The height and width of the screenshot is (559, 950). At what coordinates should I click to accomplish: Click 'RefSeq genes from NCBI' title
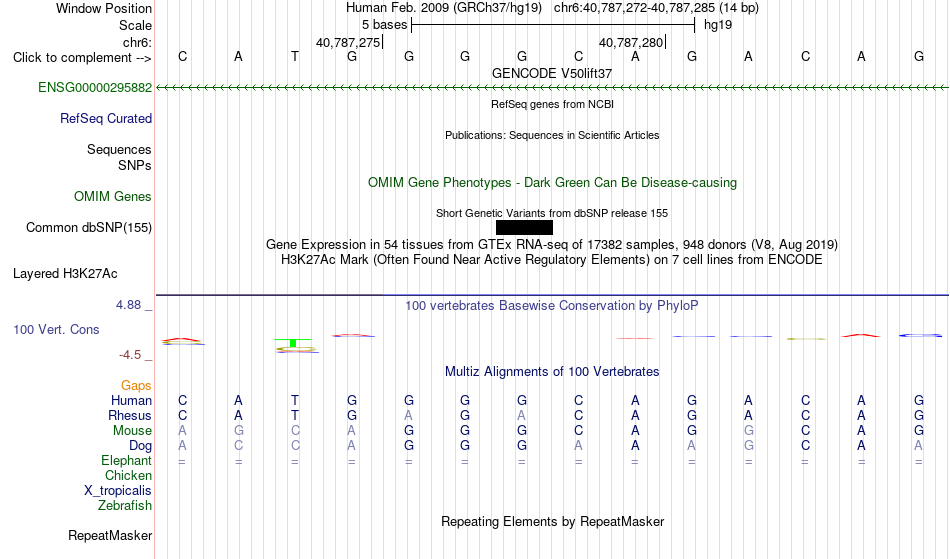(552, 104)
